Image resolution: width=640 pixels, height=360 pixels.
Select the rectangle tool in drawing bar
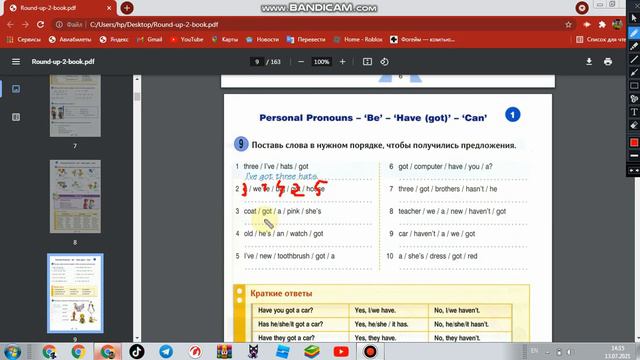[x=633, y=86]
